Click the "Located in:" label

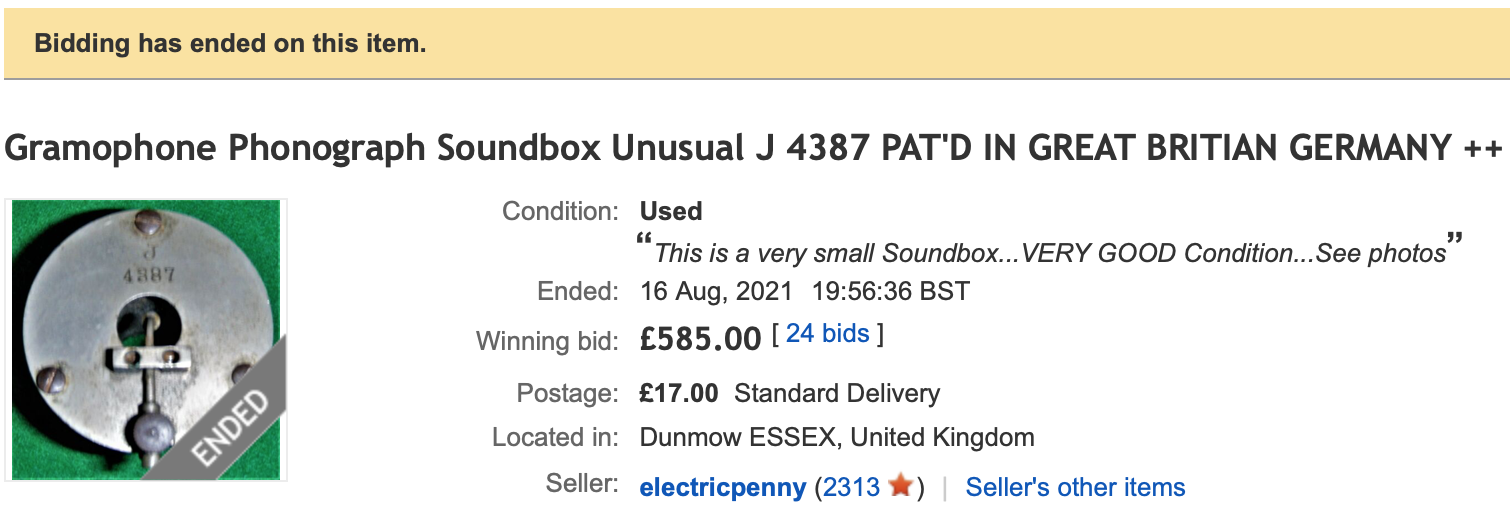[x=555, y=437]
